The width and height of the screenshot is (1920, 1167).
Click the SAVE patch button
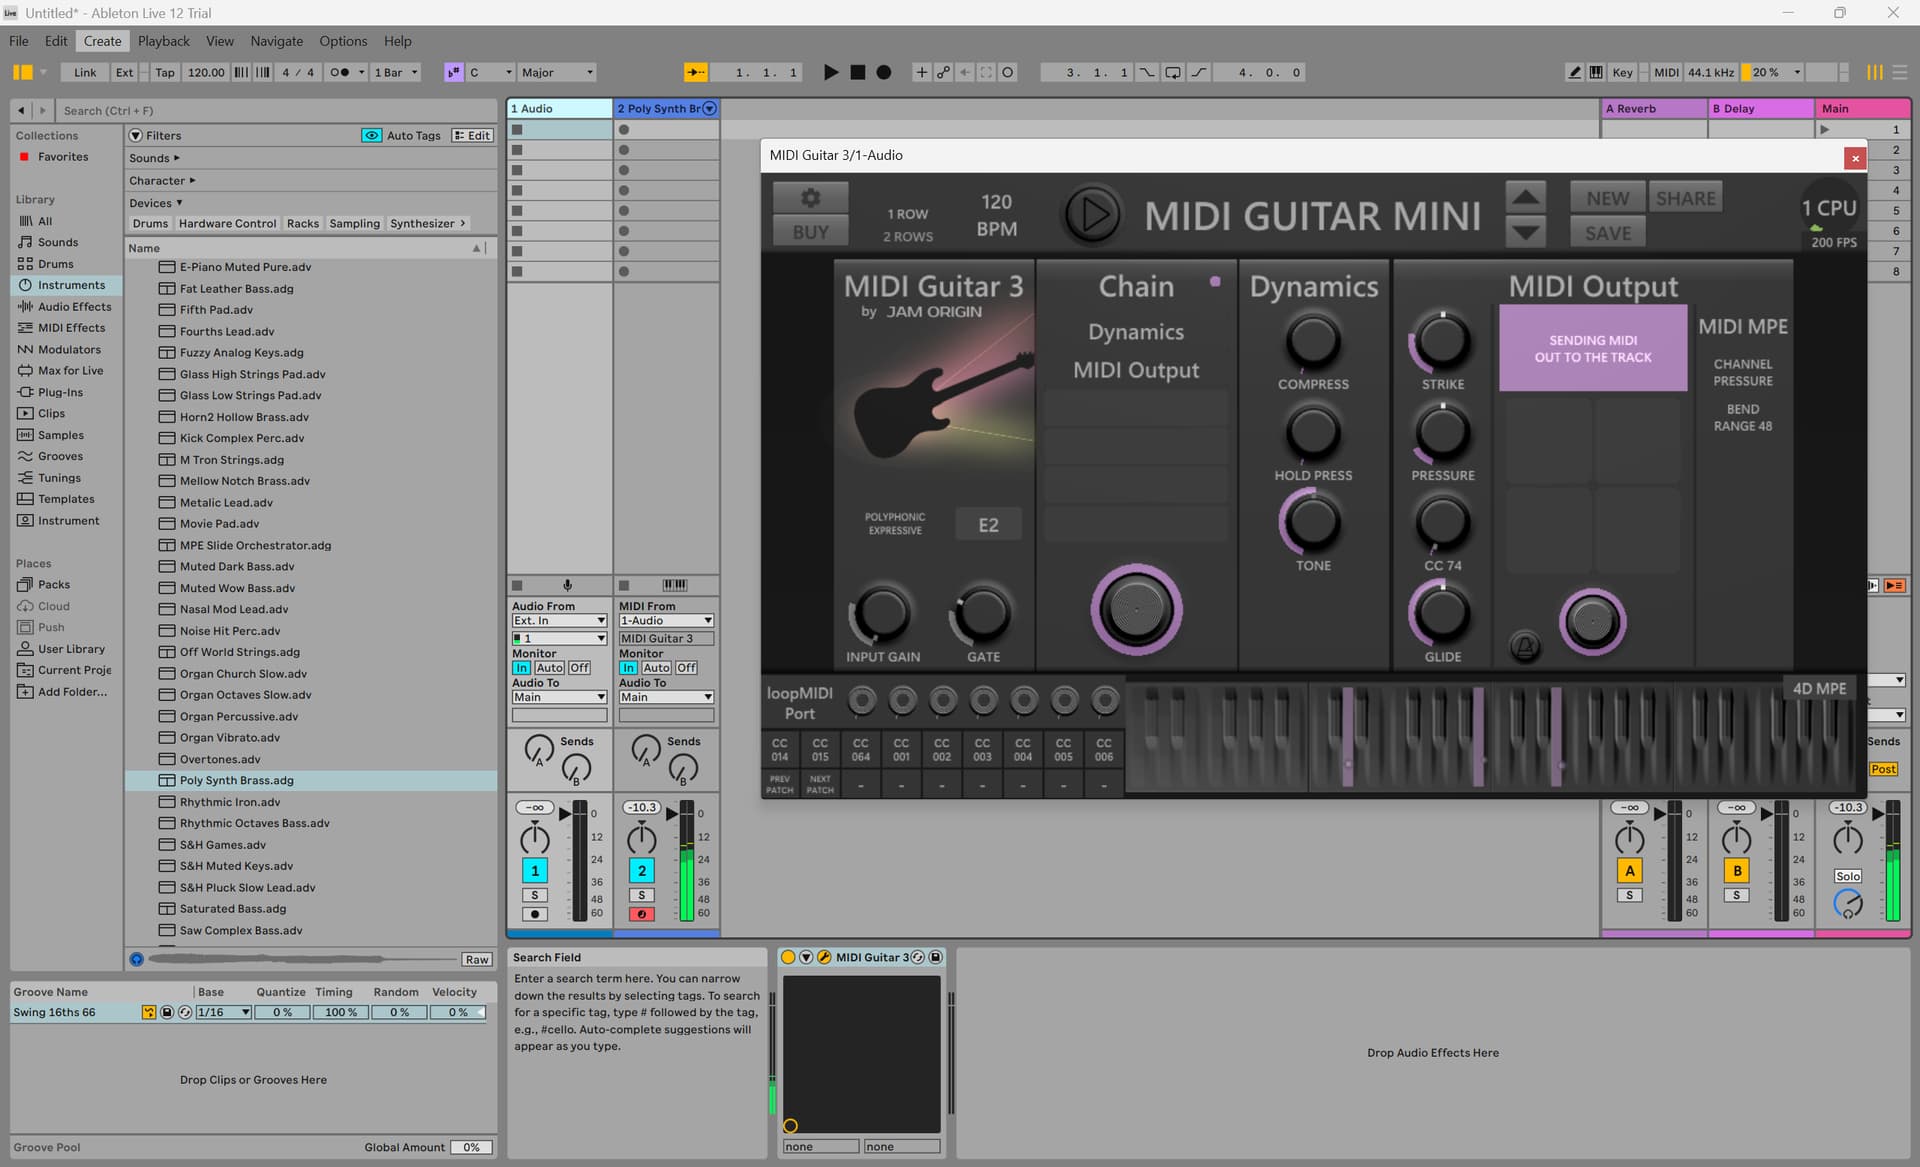point(1607,233)
